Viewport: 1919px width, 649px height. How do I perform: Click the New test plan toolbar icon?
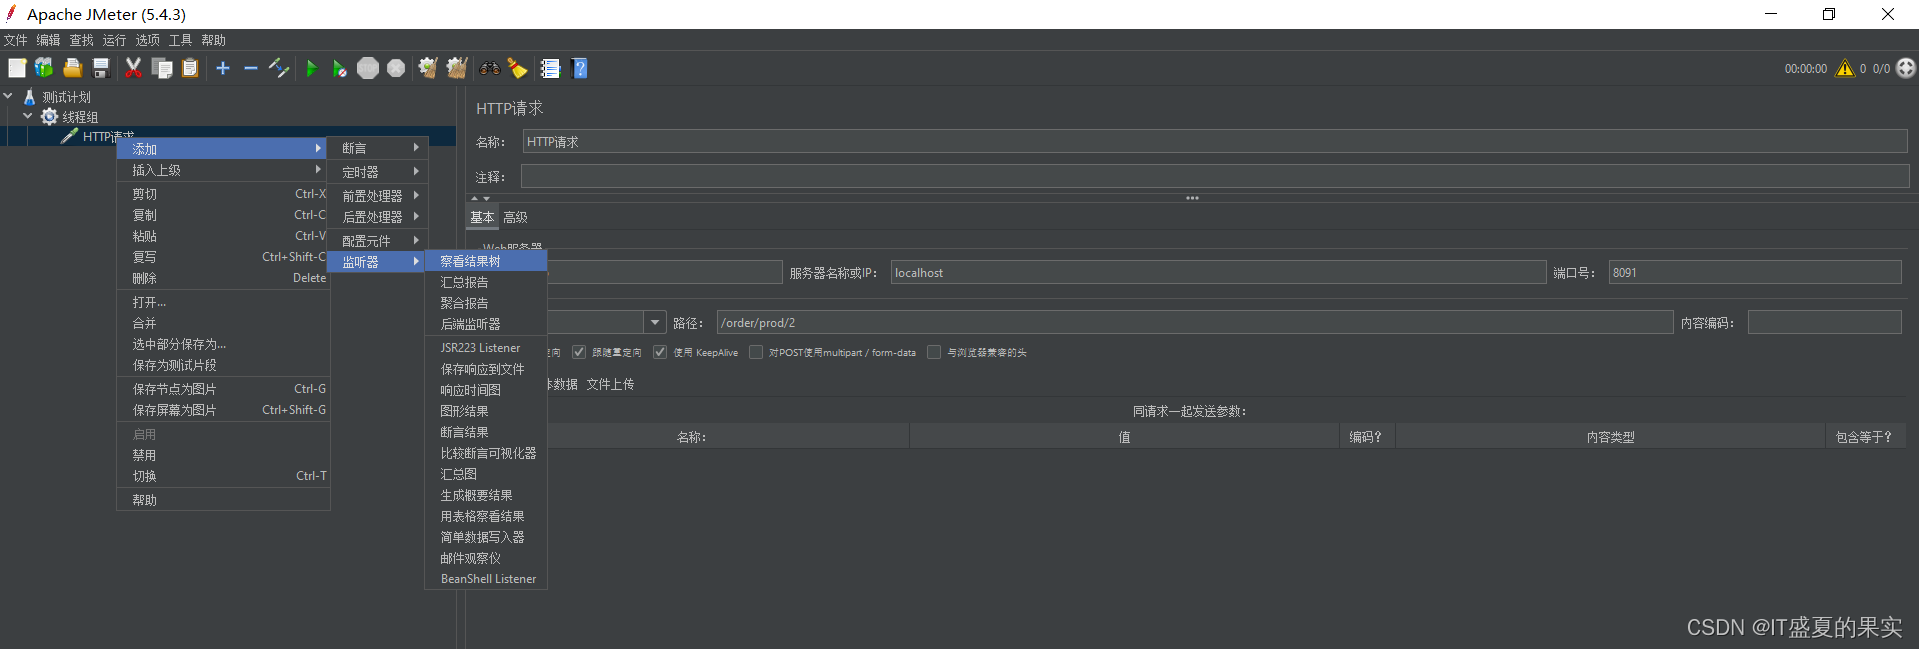tap(17, 68)
